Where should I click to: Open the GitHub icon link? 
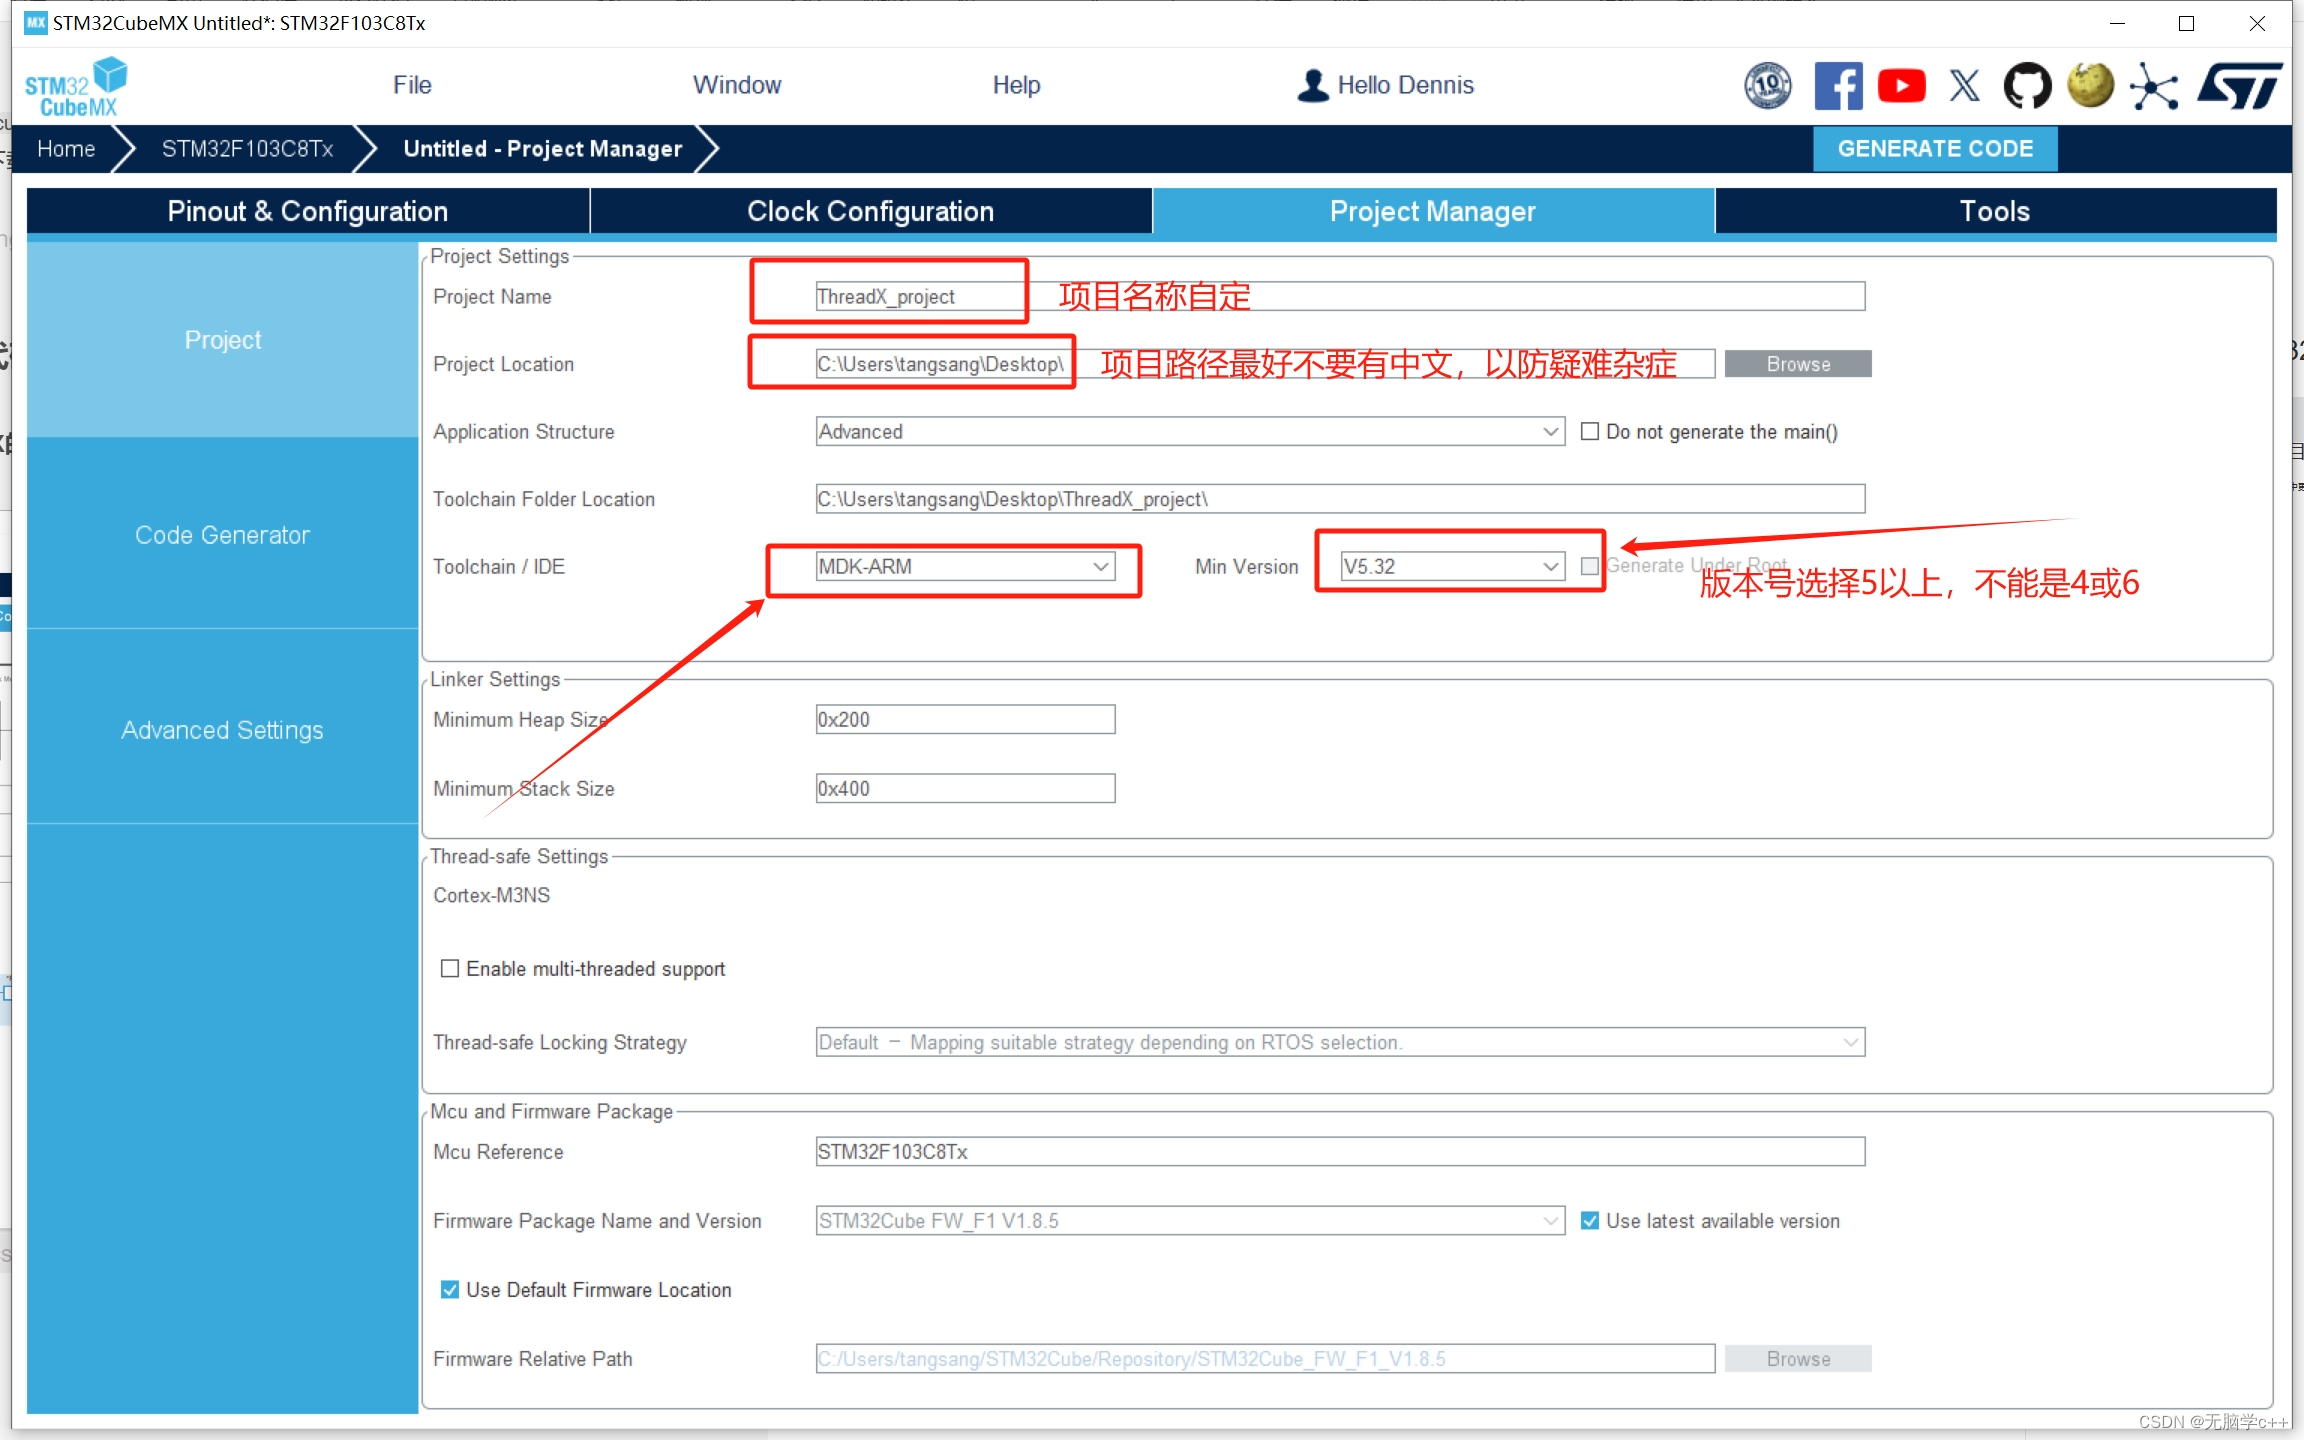[2027, 86]
